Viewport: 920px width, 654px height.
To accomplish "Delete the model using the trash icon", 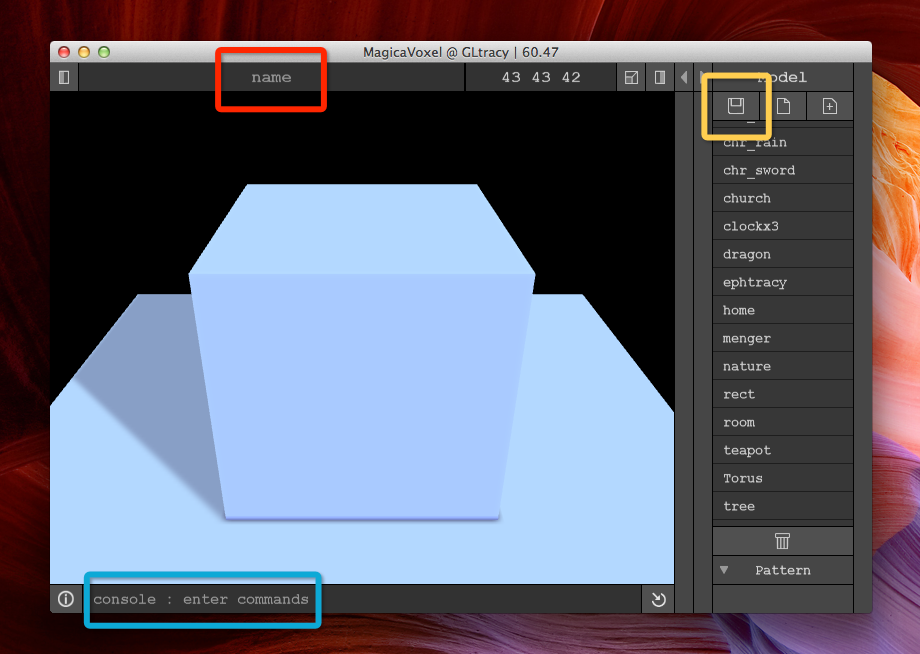I will pos(783,541).
